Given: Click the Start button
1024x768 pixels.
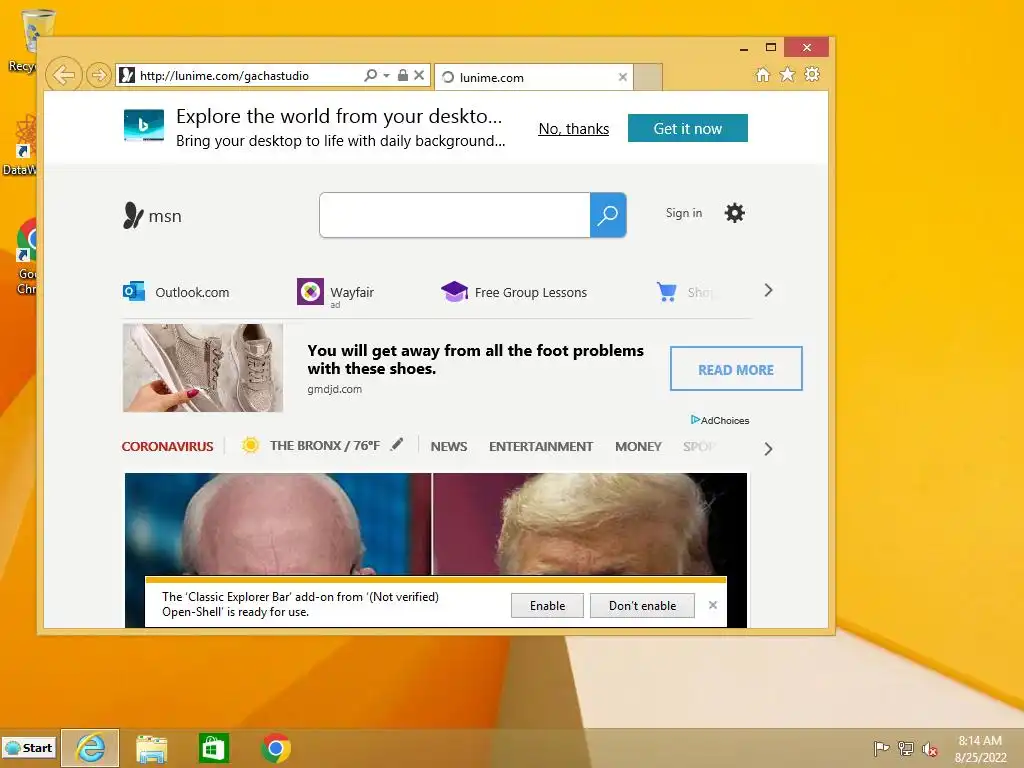Looking at the screenshot, I should 29,748.
